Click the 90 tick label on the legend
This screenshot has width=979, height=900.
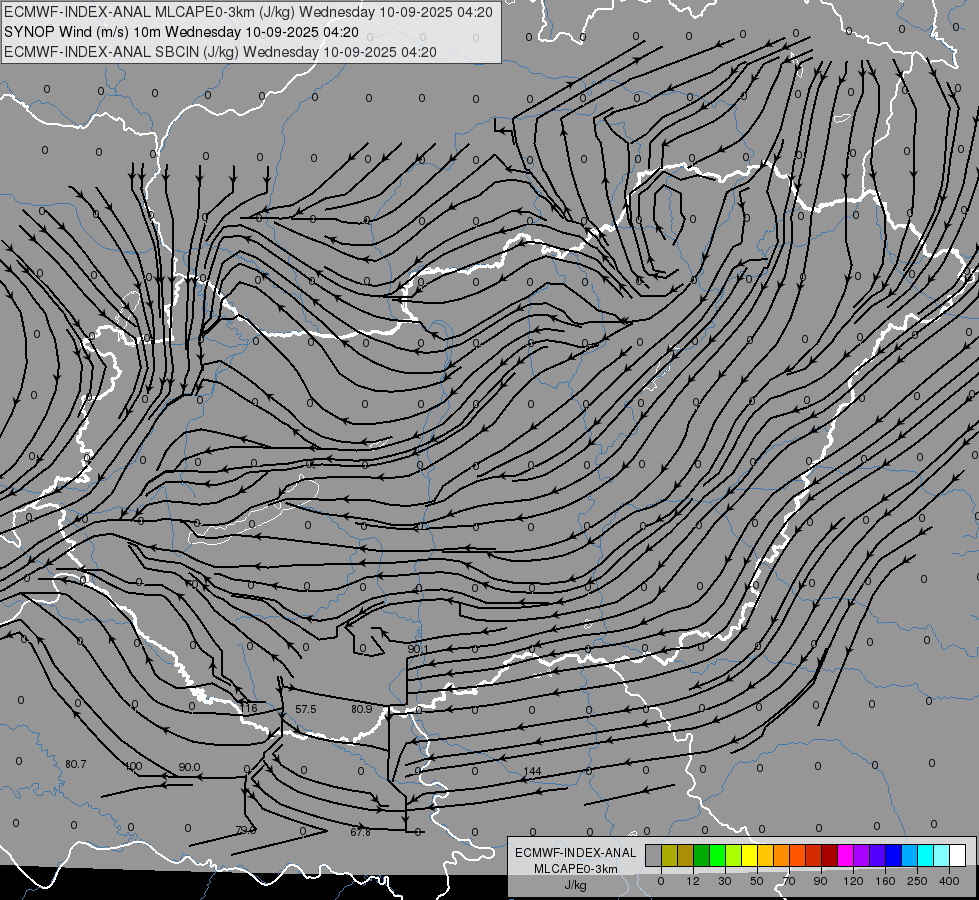(x=820, y=881)
